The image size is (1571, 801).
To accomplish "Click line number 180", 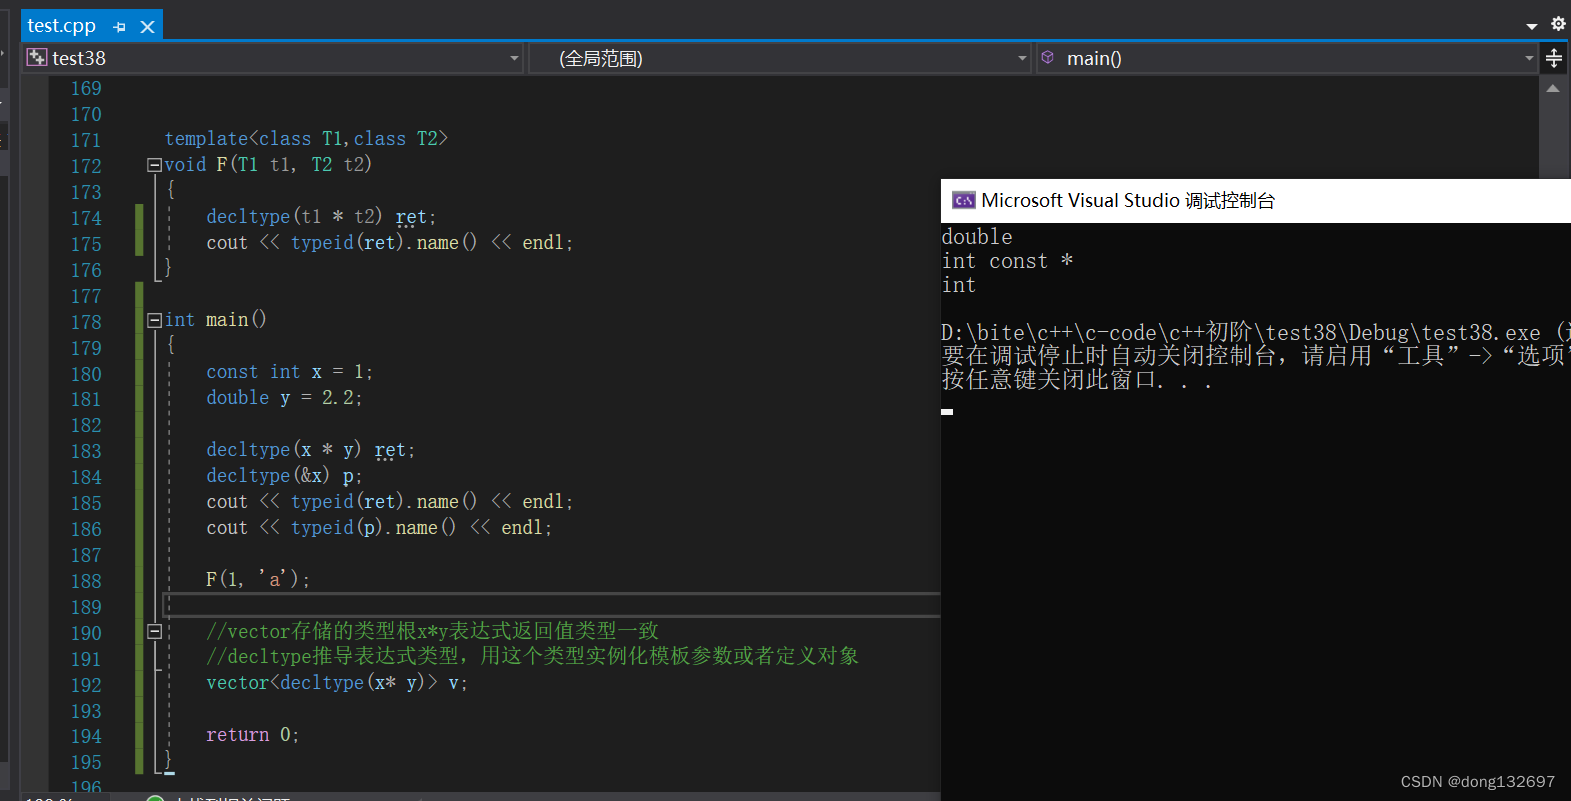I will 86,374.
